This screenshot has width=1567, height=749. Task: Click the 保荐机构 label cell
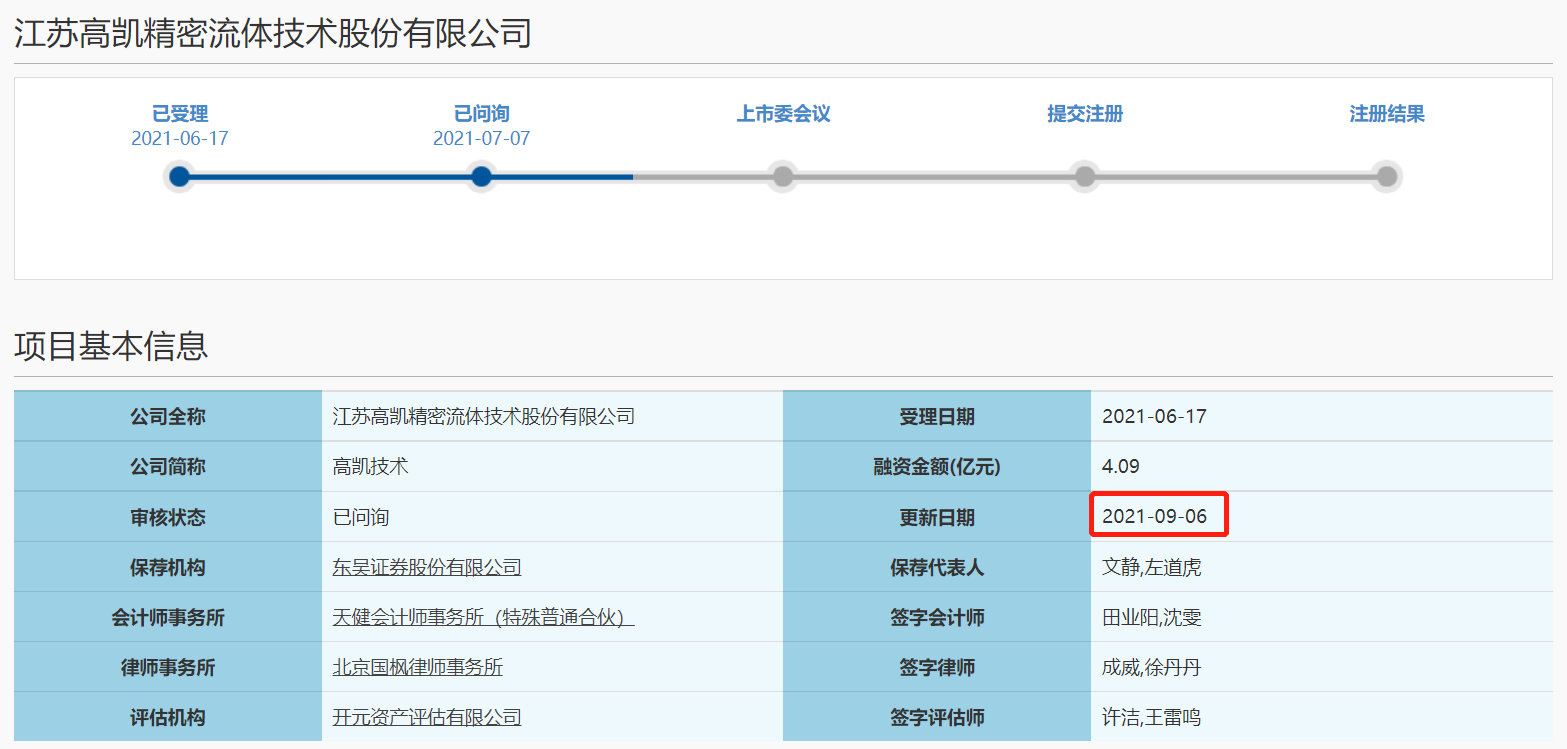tap(168, 567)
